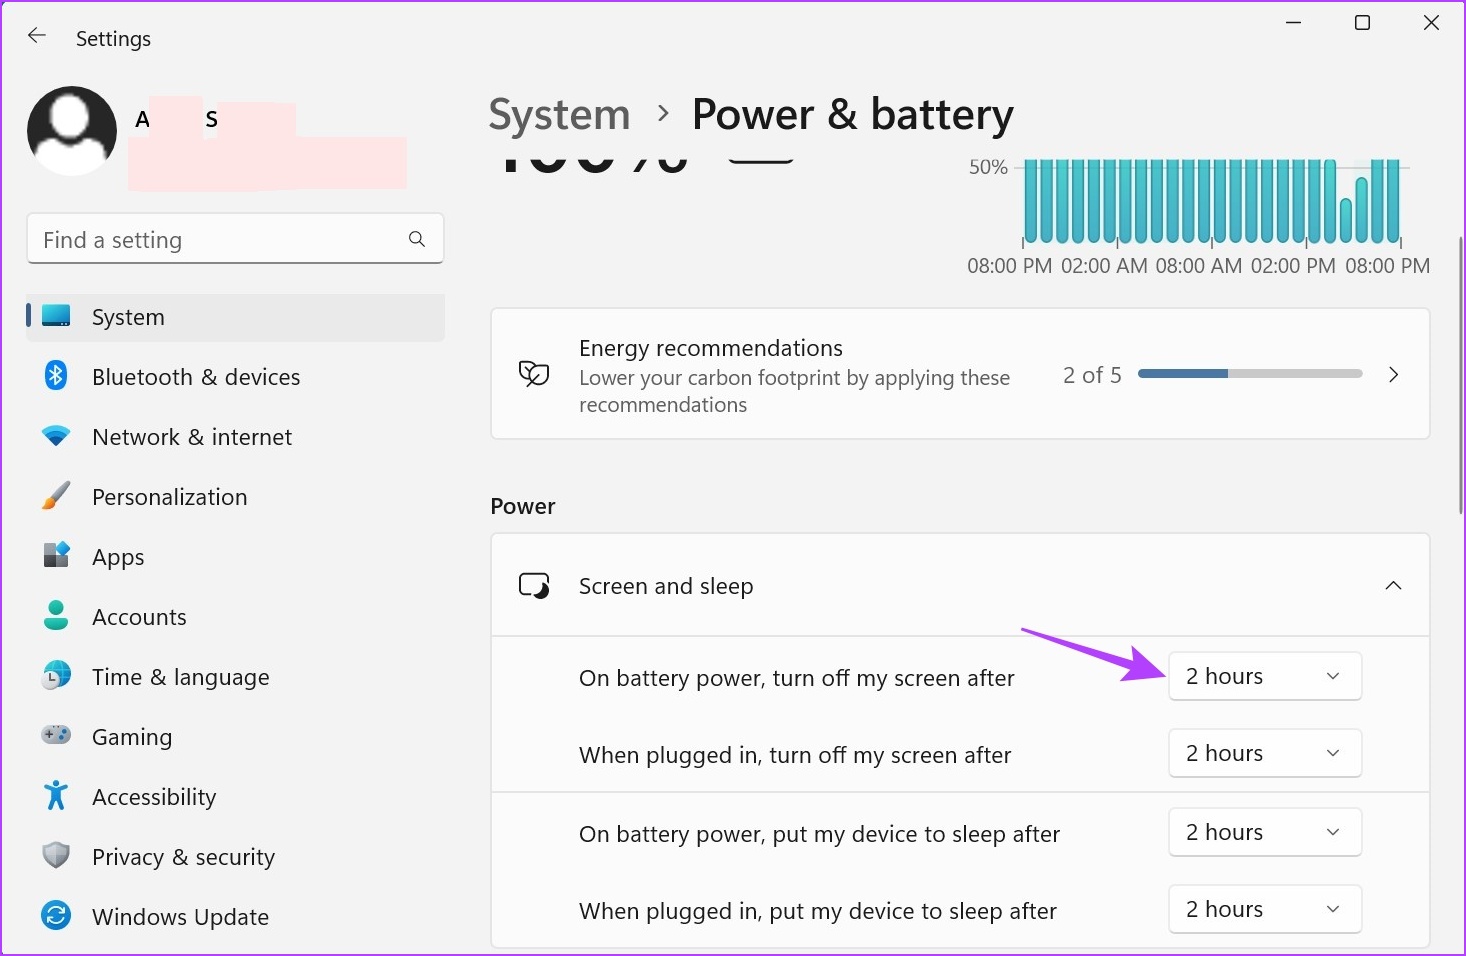The width and height of the screenshot is (1466, 956).
Task: Click the vertical scrollbar on the right
Action: coord(1461,375)
